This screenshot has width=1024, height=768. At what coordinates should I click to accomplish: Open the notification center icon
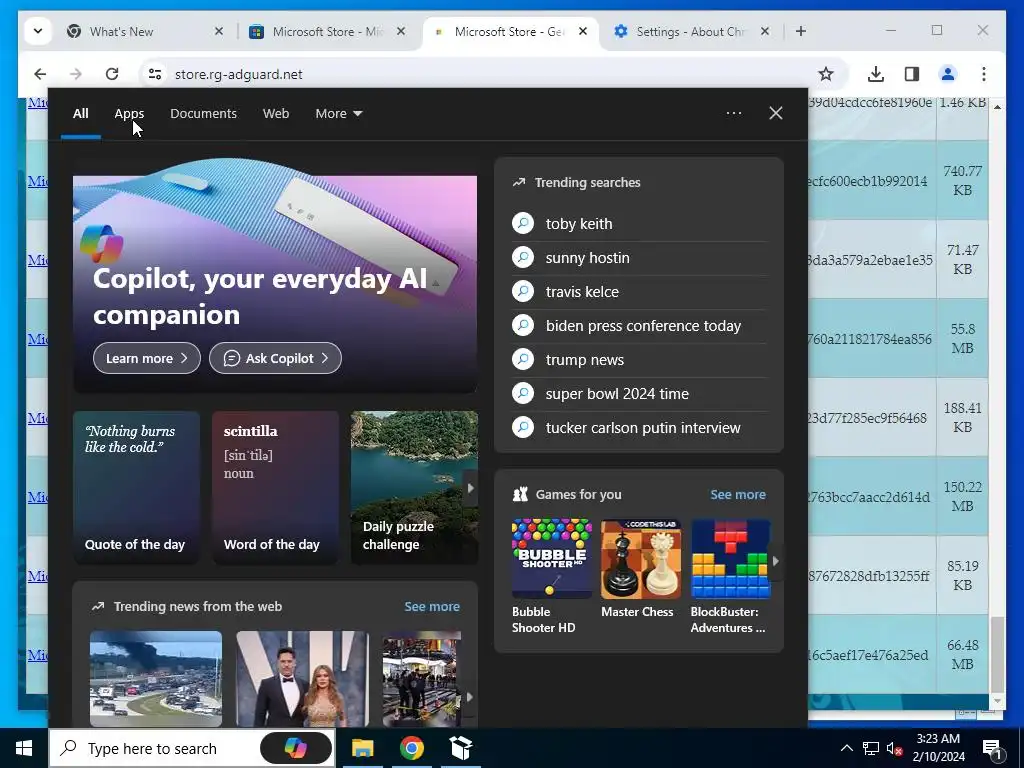point(992,749)
